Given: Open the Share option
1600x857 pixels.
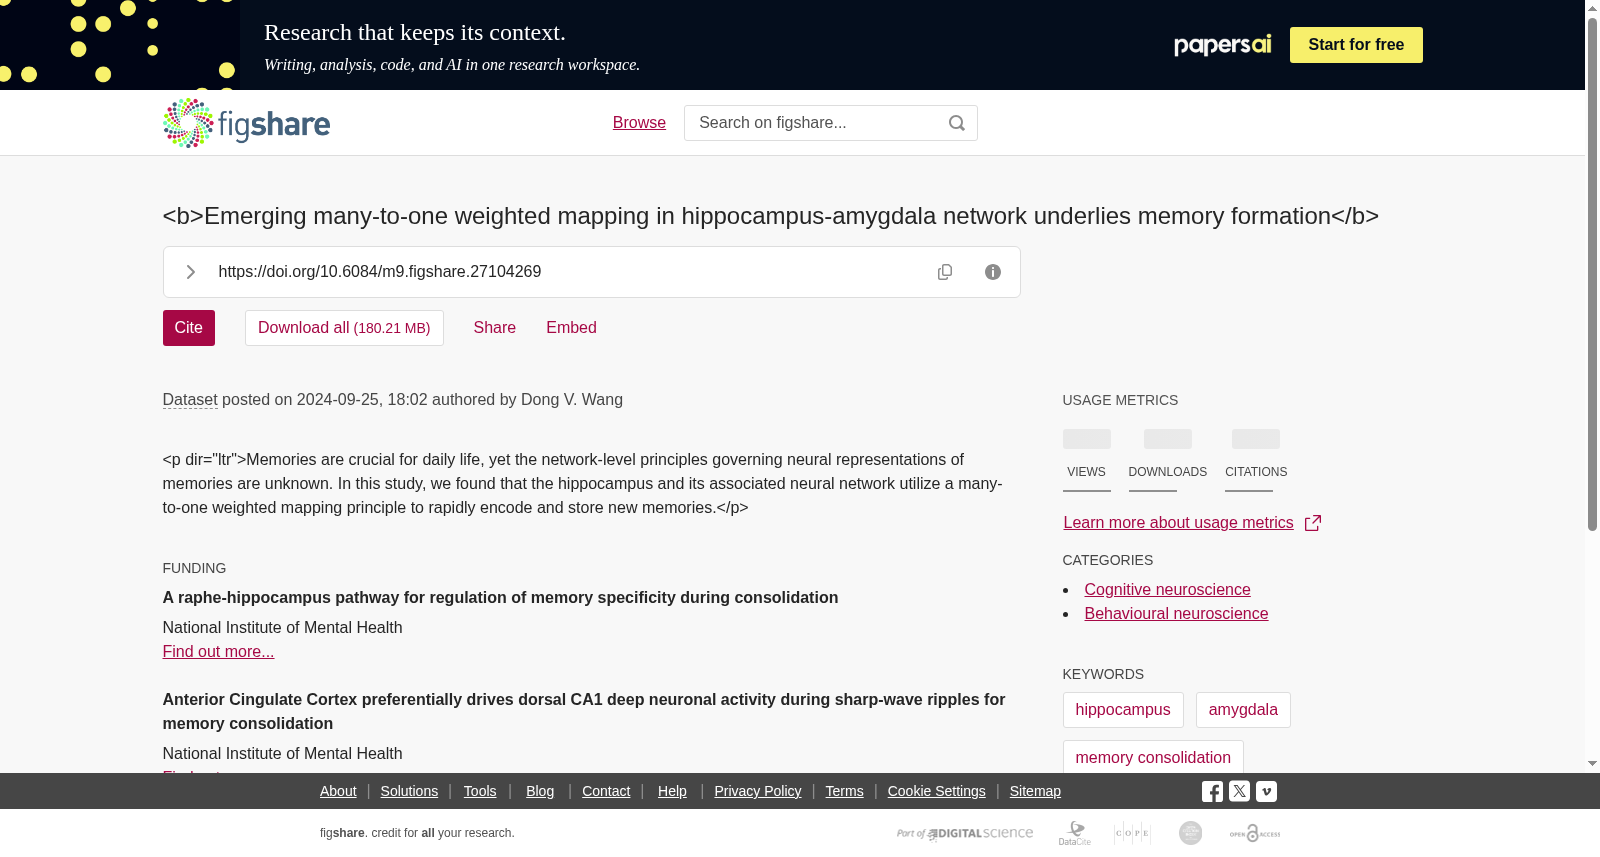Looking at the screenshot, I should pos(495,328).
